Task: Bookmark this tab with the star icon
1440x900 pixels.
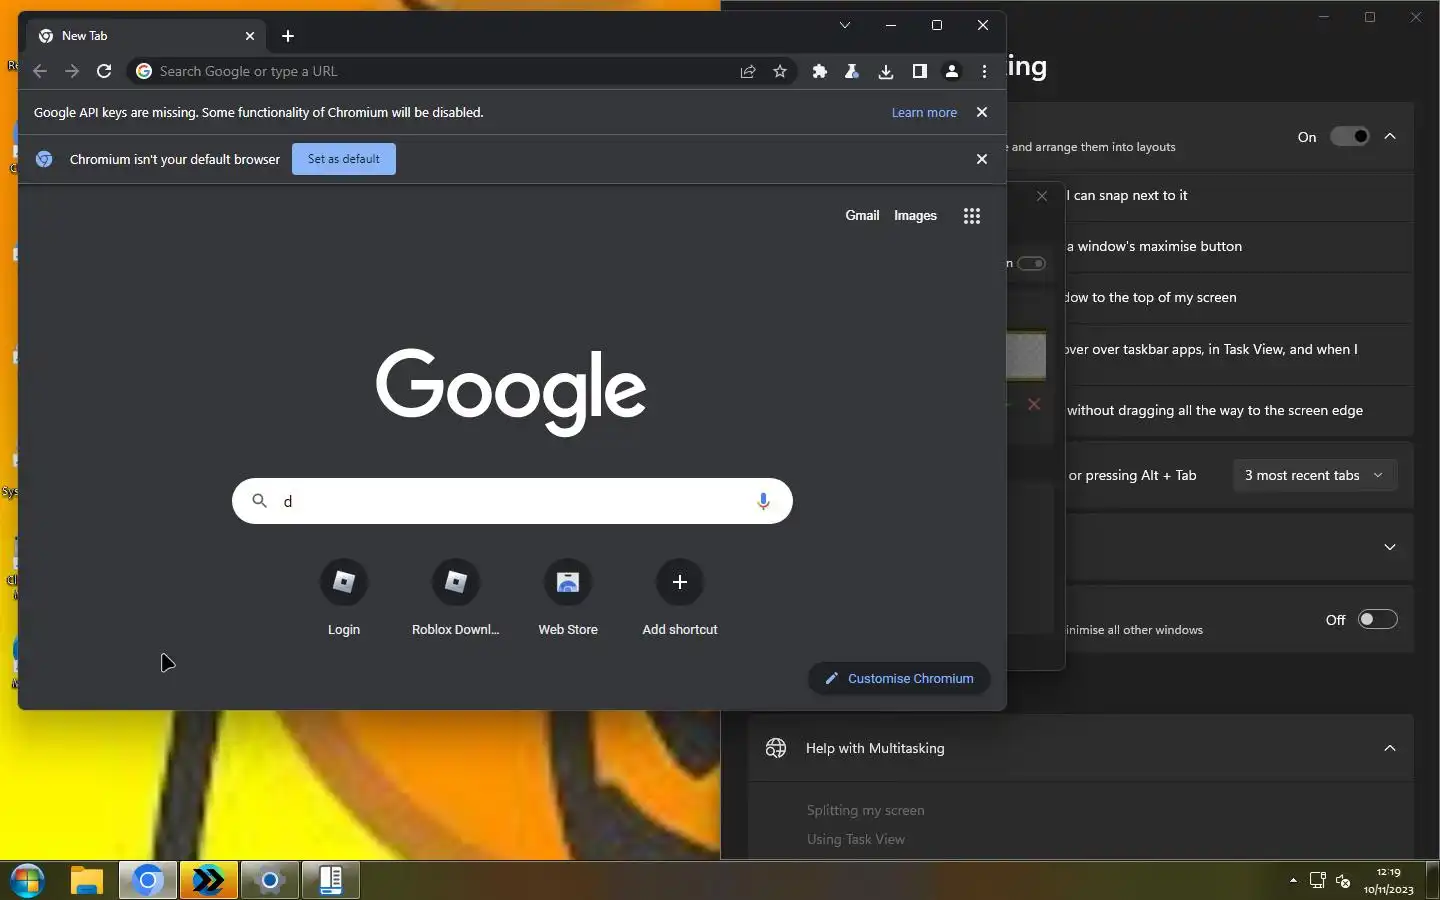Action: (x=780, y=71)
